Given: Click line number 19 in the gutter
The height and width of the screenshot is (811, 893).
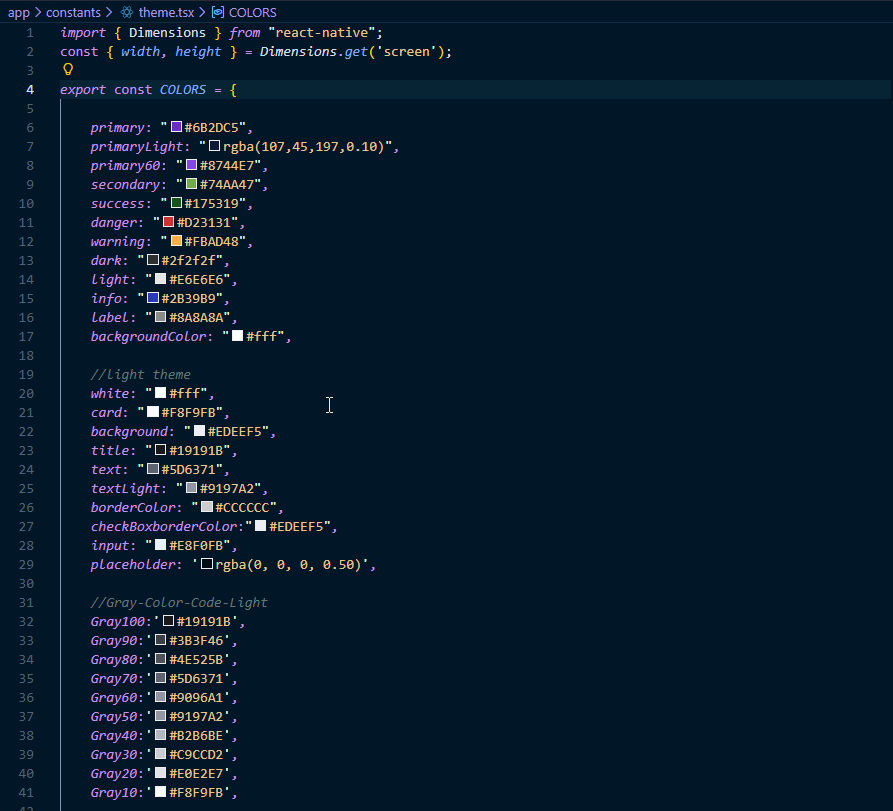Looking at the screenshot, I should (x=29, y=375).
